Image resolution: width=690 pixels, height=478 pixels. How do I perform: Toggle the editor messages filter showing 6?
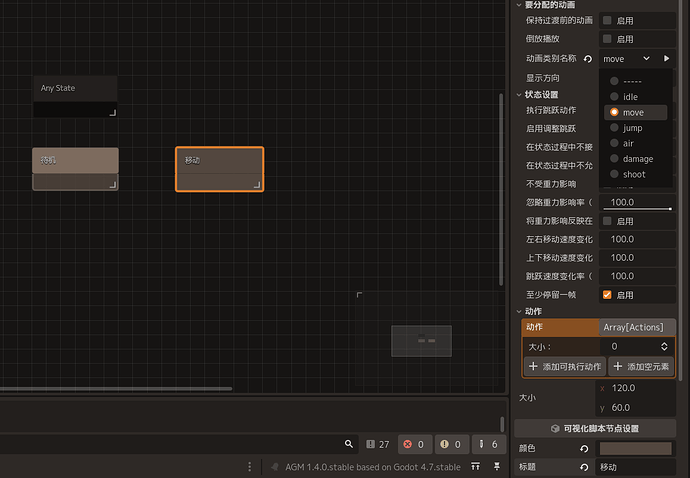488,445
